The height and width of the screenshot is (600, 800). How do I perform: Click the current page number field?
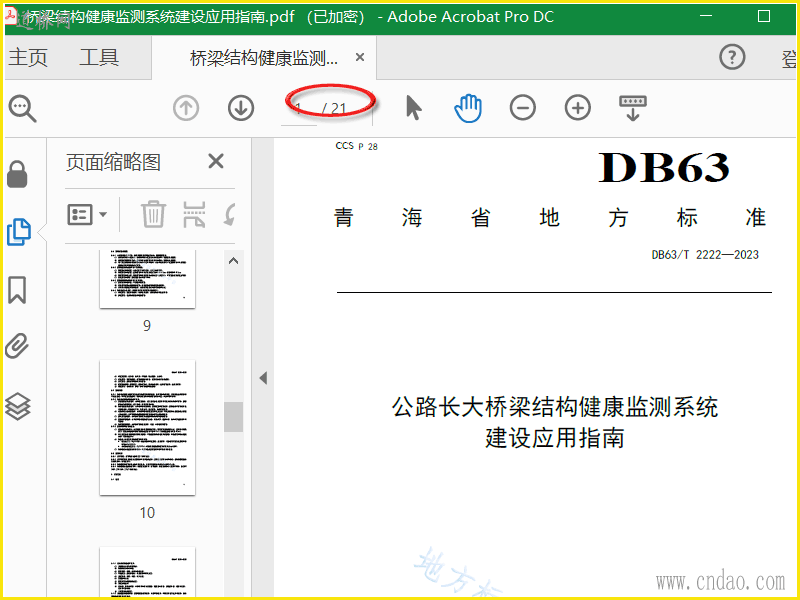[x=299, y=109]
